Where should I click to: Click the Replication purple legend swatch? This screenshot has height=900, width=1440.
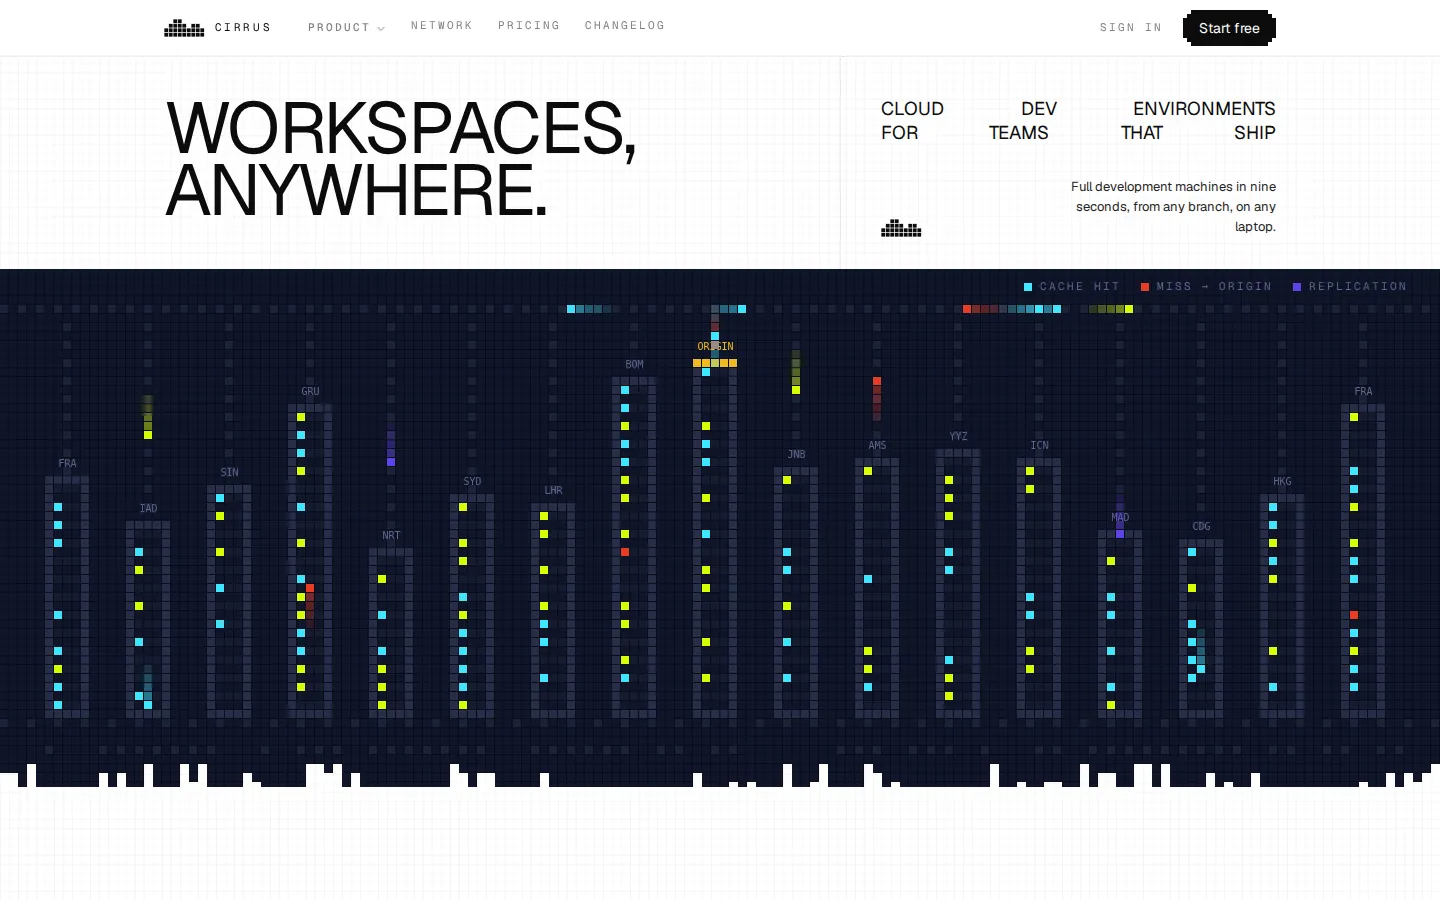(x=1297, y=287)
